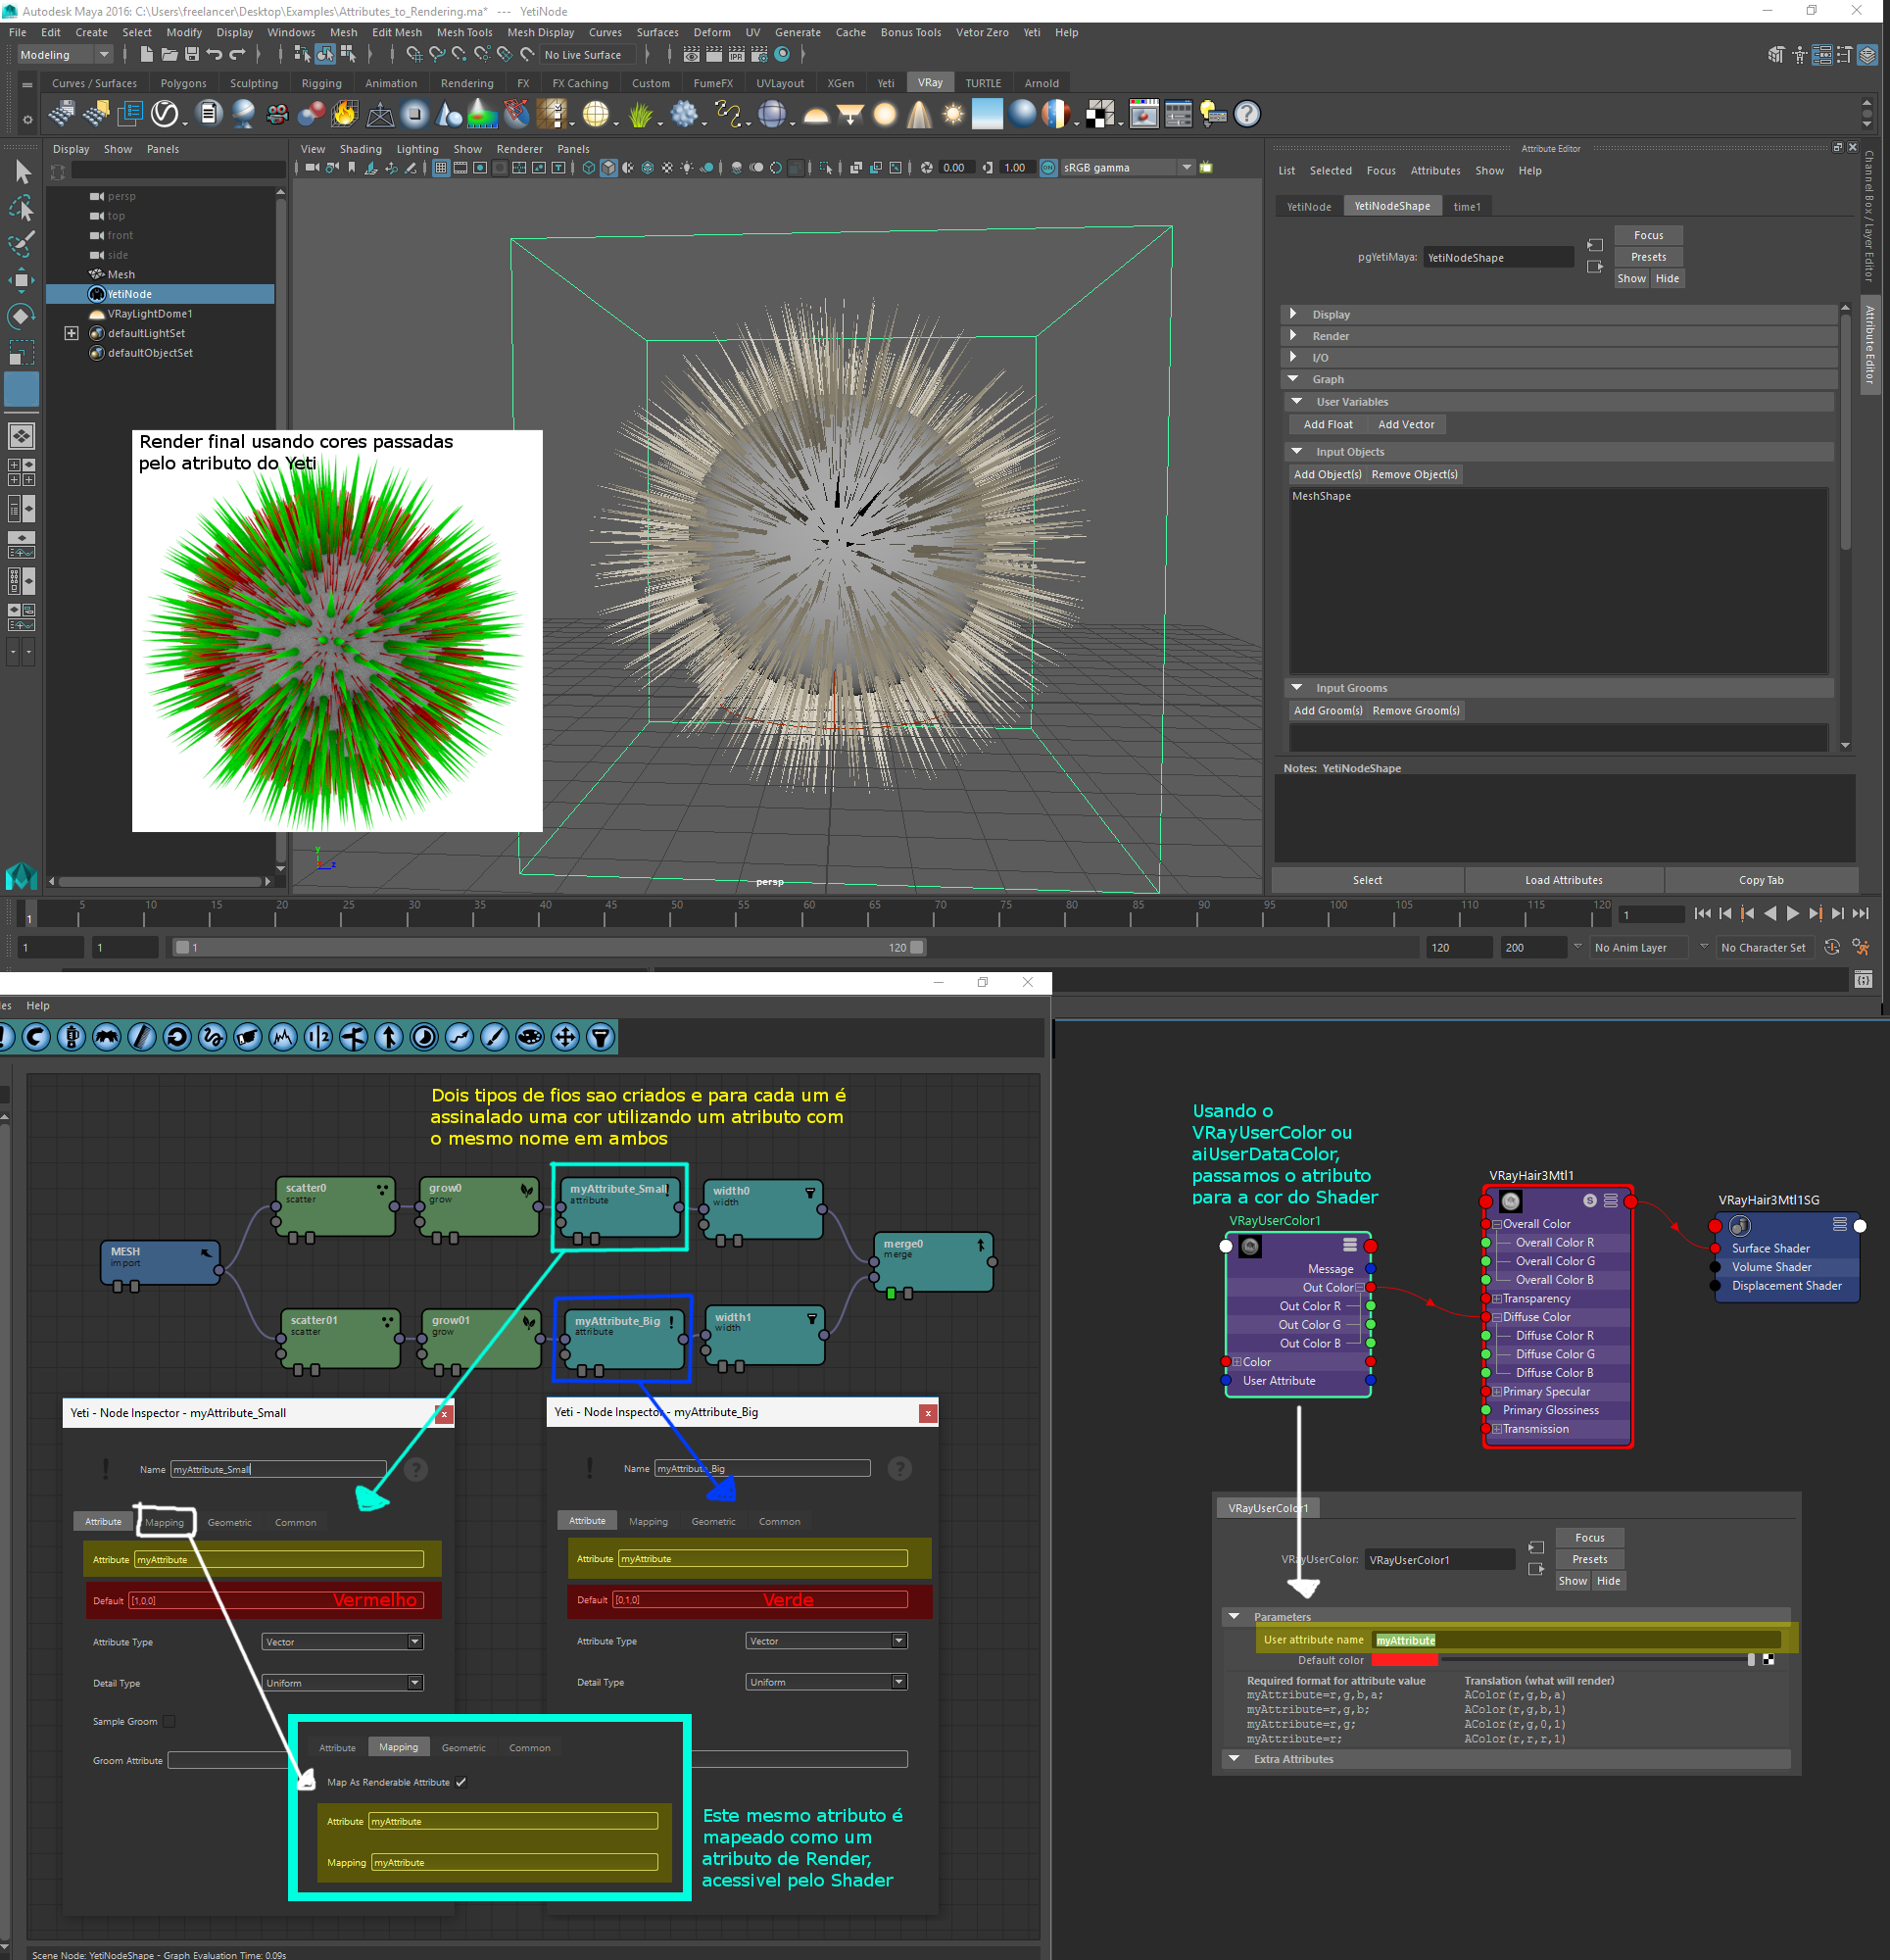Click the V-Ray sun light shelf icon
Viewport: 1890px width, 1960px height.
[x=953, y=114]
